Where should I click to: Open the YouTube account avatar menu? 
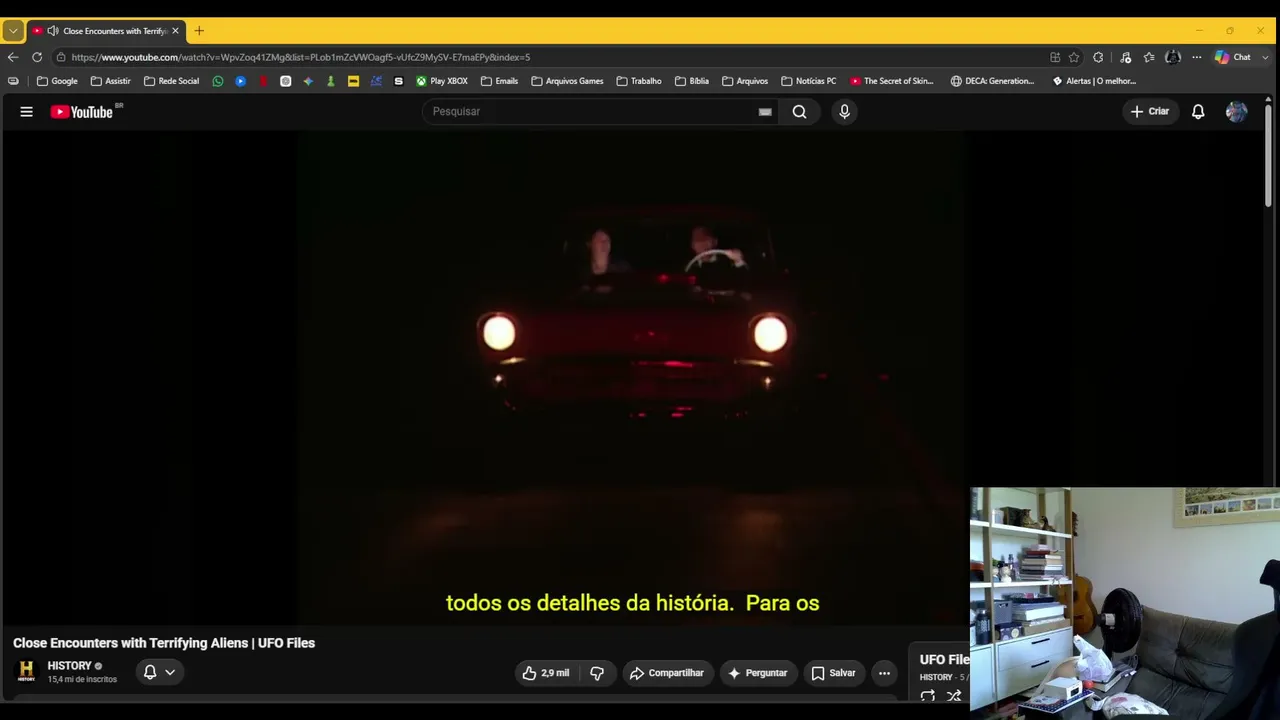[x=1236, y=112]
